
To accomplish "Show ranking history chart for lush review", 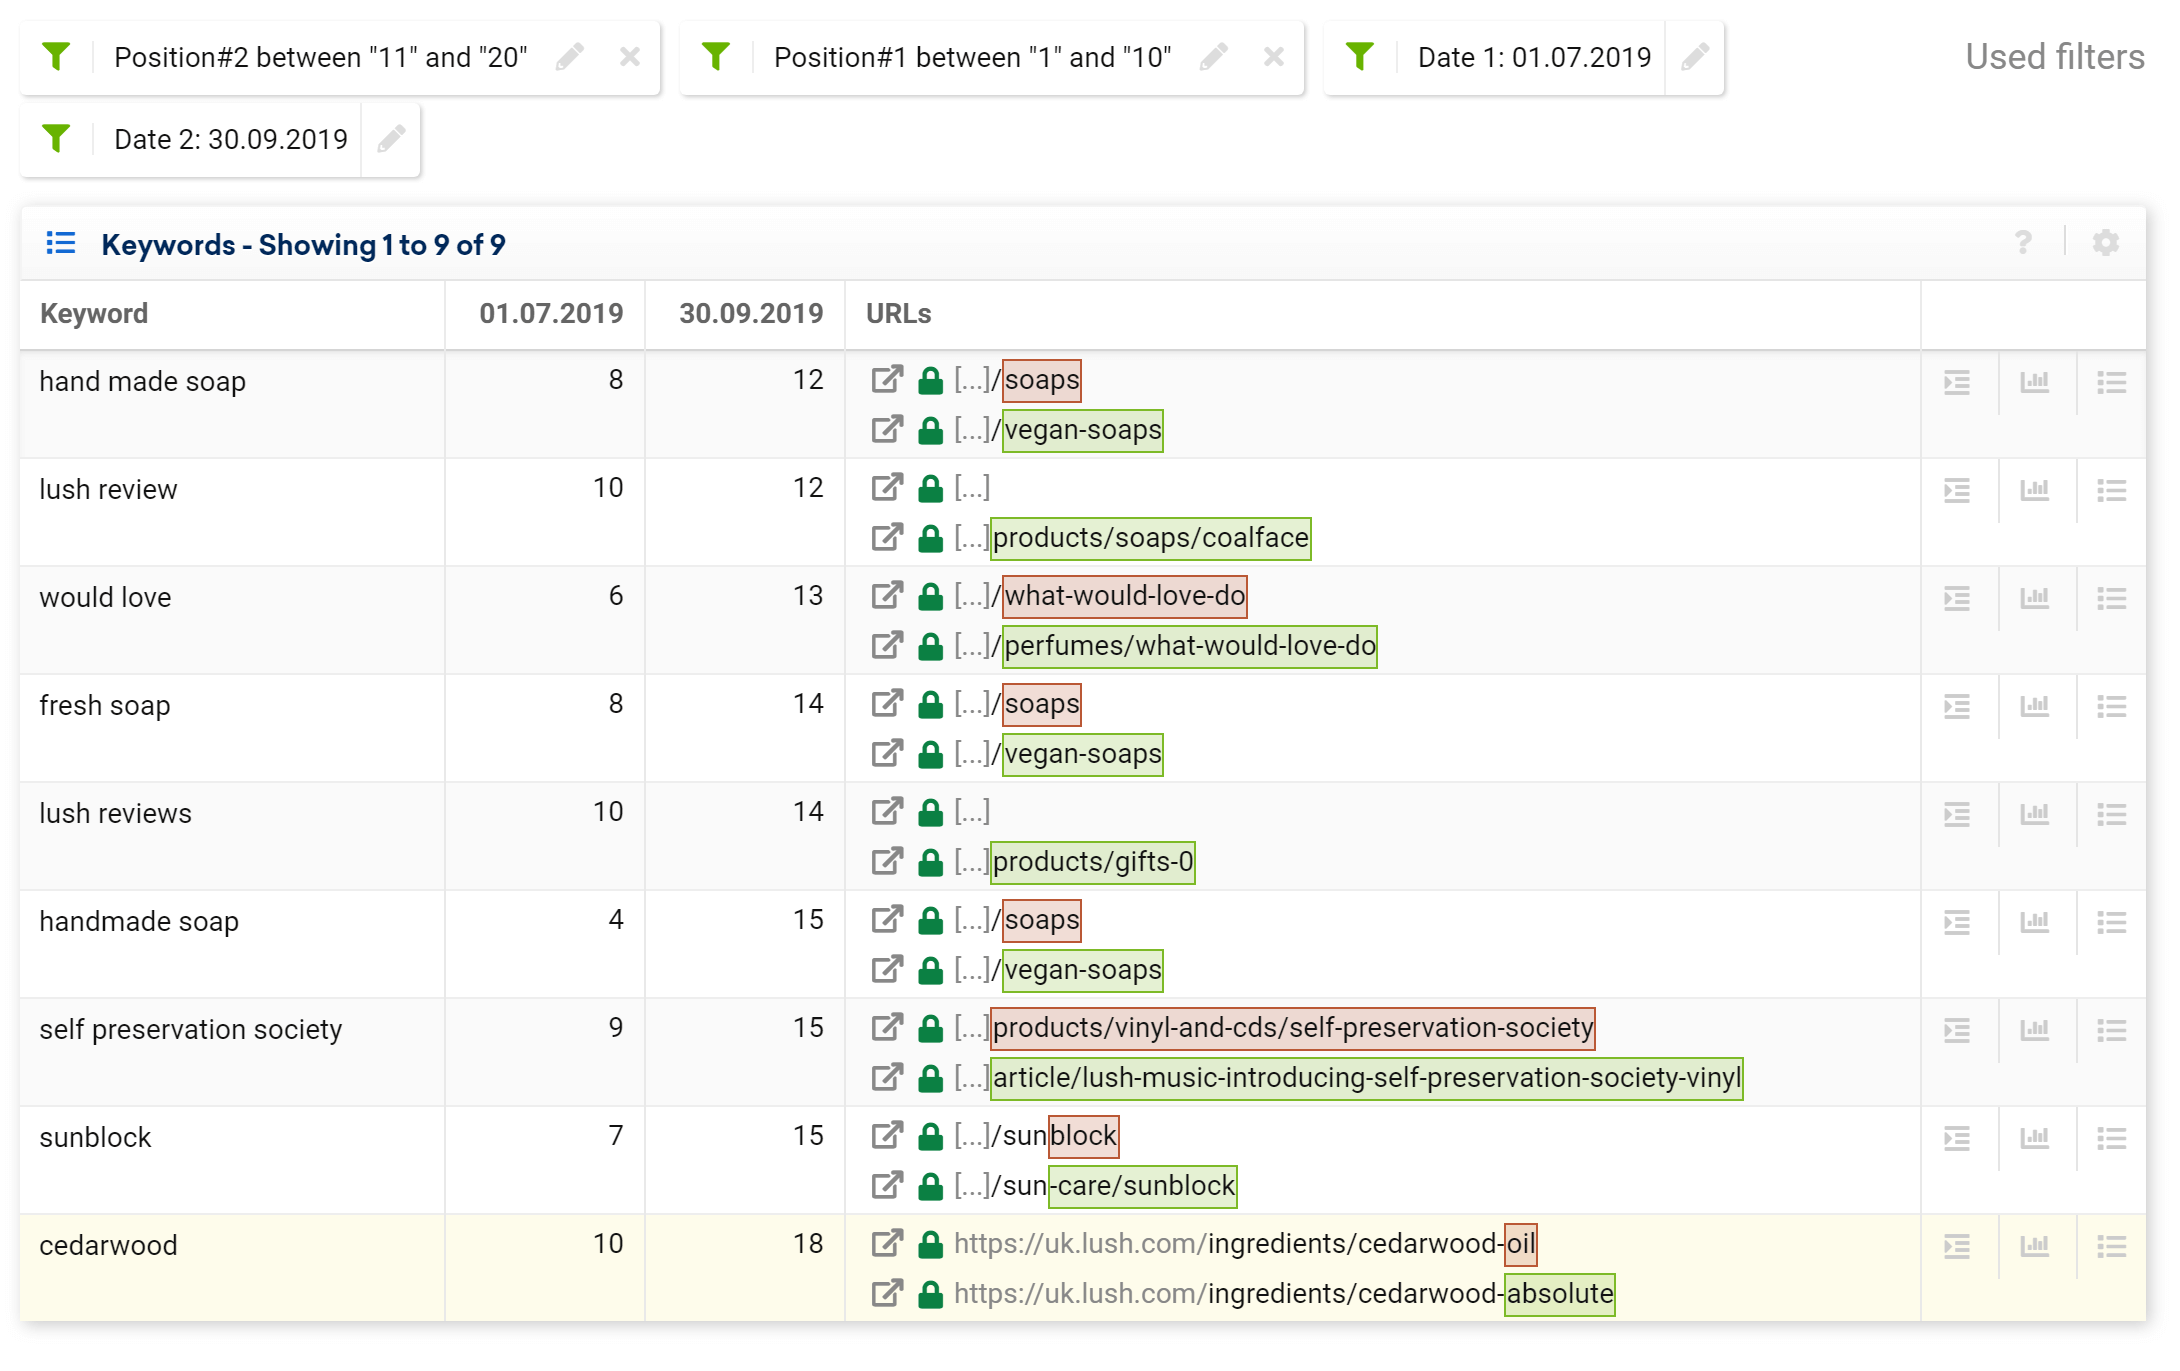I will pyautogui.click(x=2035, y=490).
